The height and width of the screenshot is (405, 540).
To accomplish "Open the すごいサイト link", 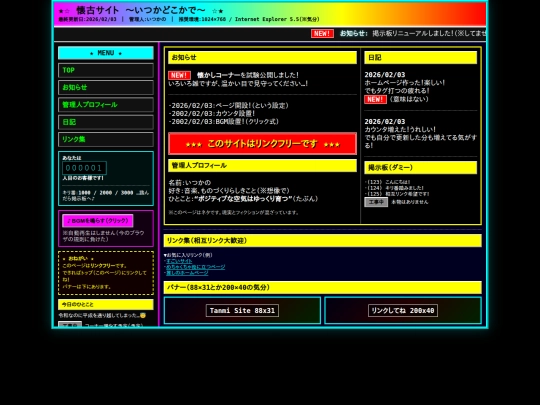I will click(x=179, y=261).
